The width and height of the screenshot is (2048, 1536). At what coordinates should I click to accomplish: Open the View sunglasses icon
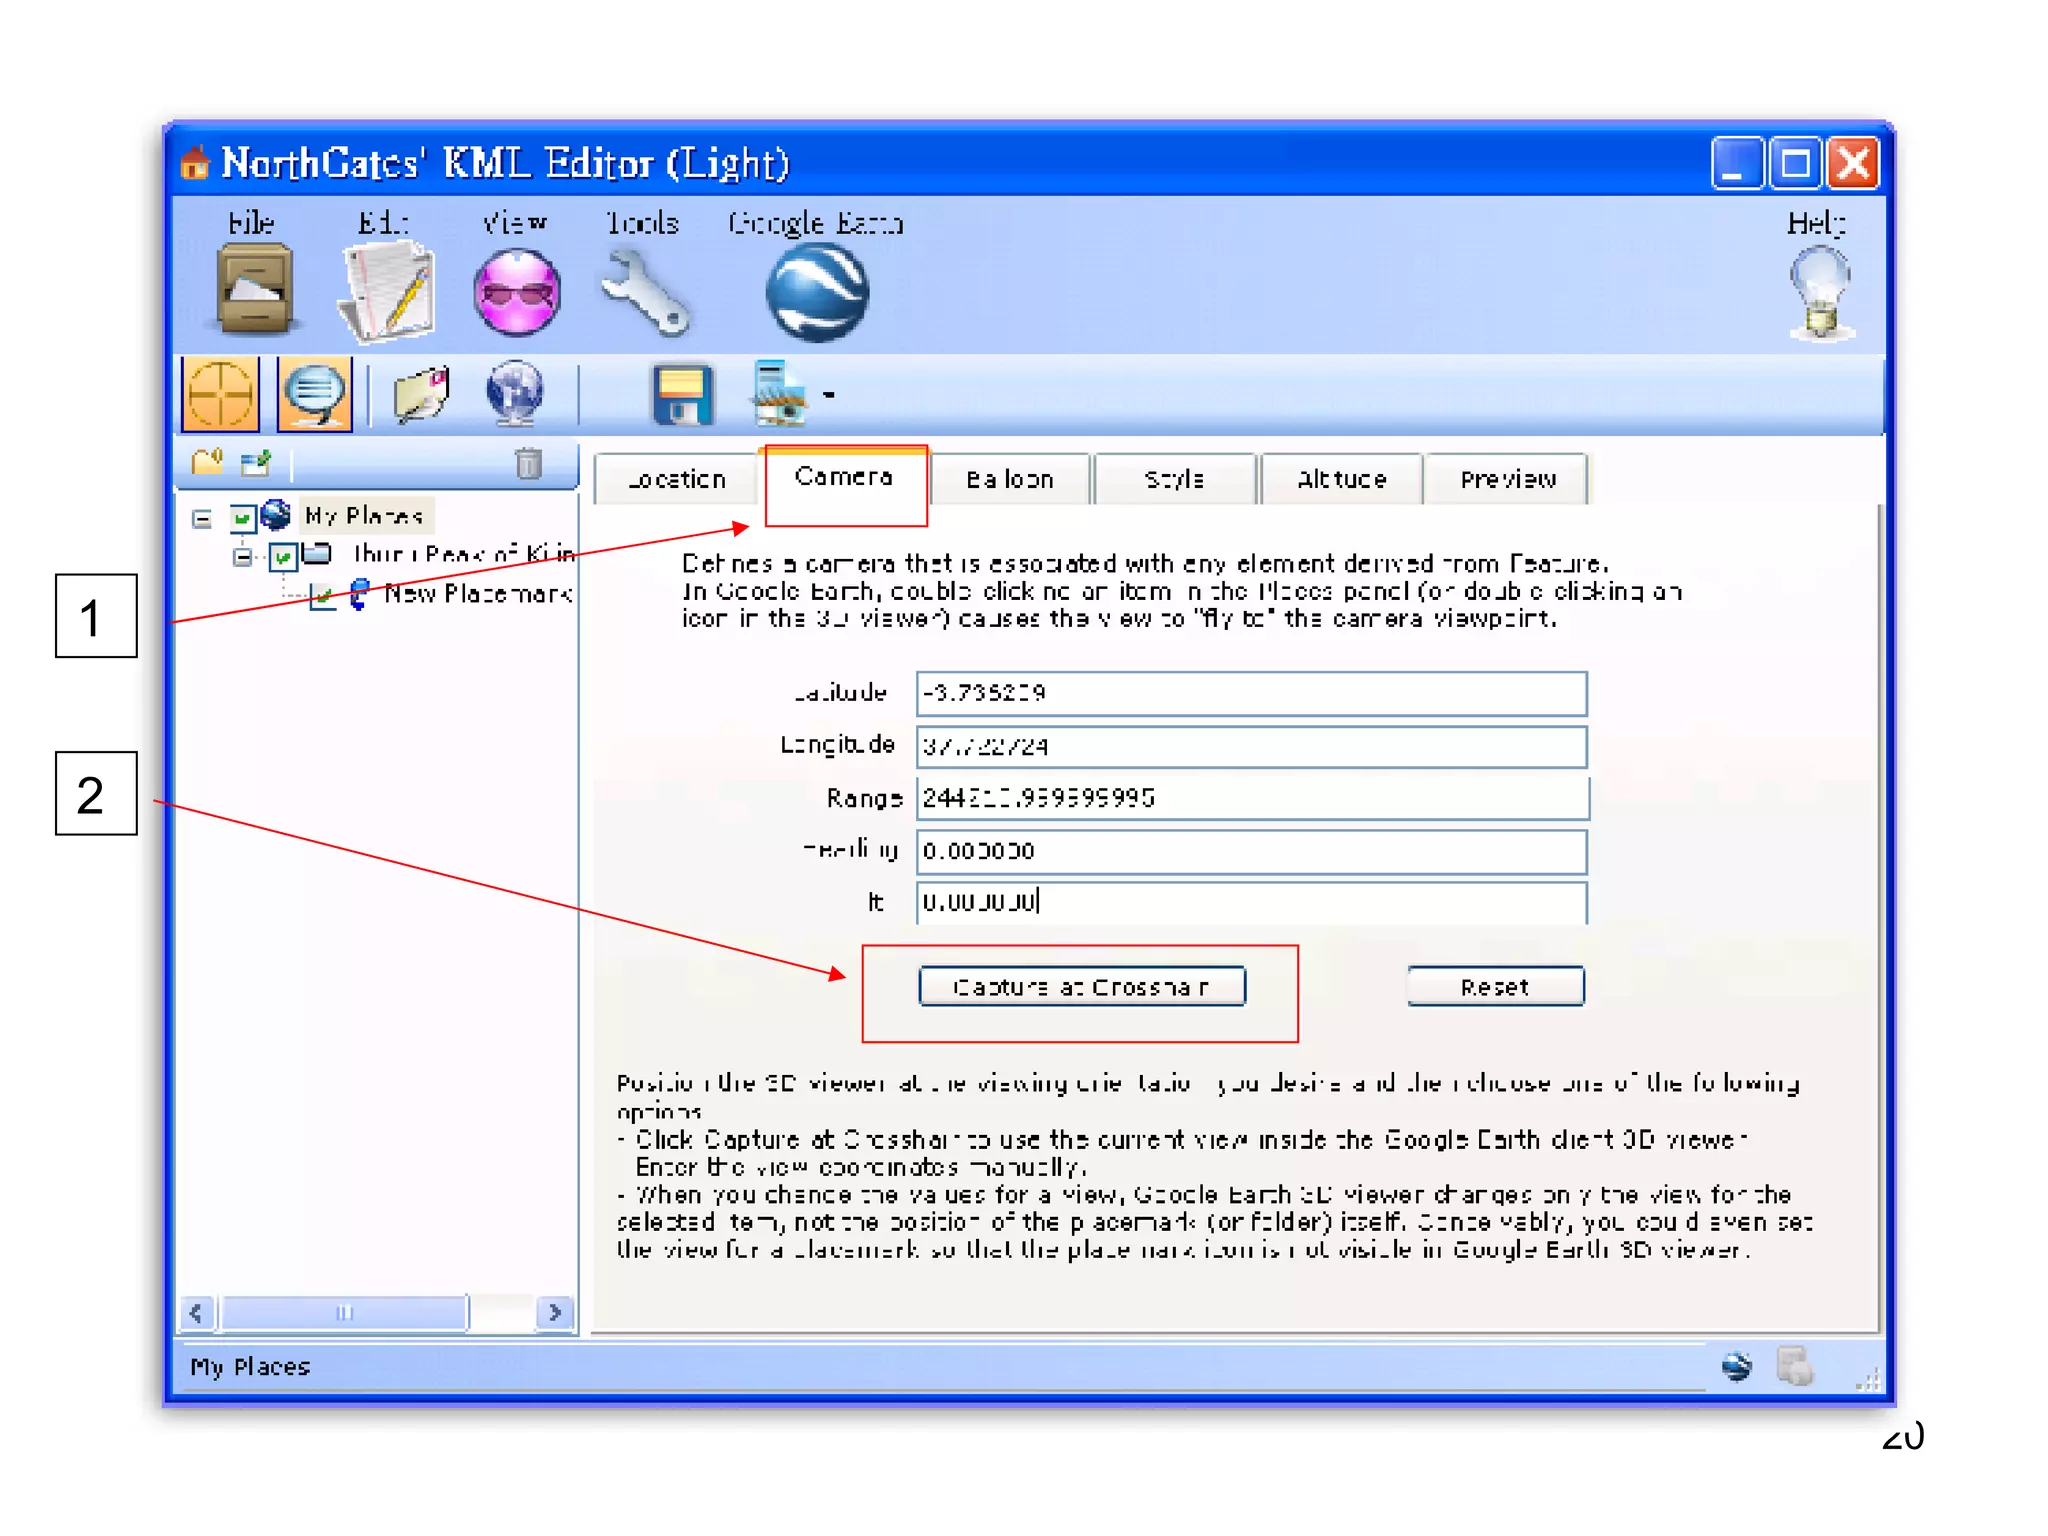pyautogui.click(x=516, y=292)
